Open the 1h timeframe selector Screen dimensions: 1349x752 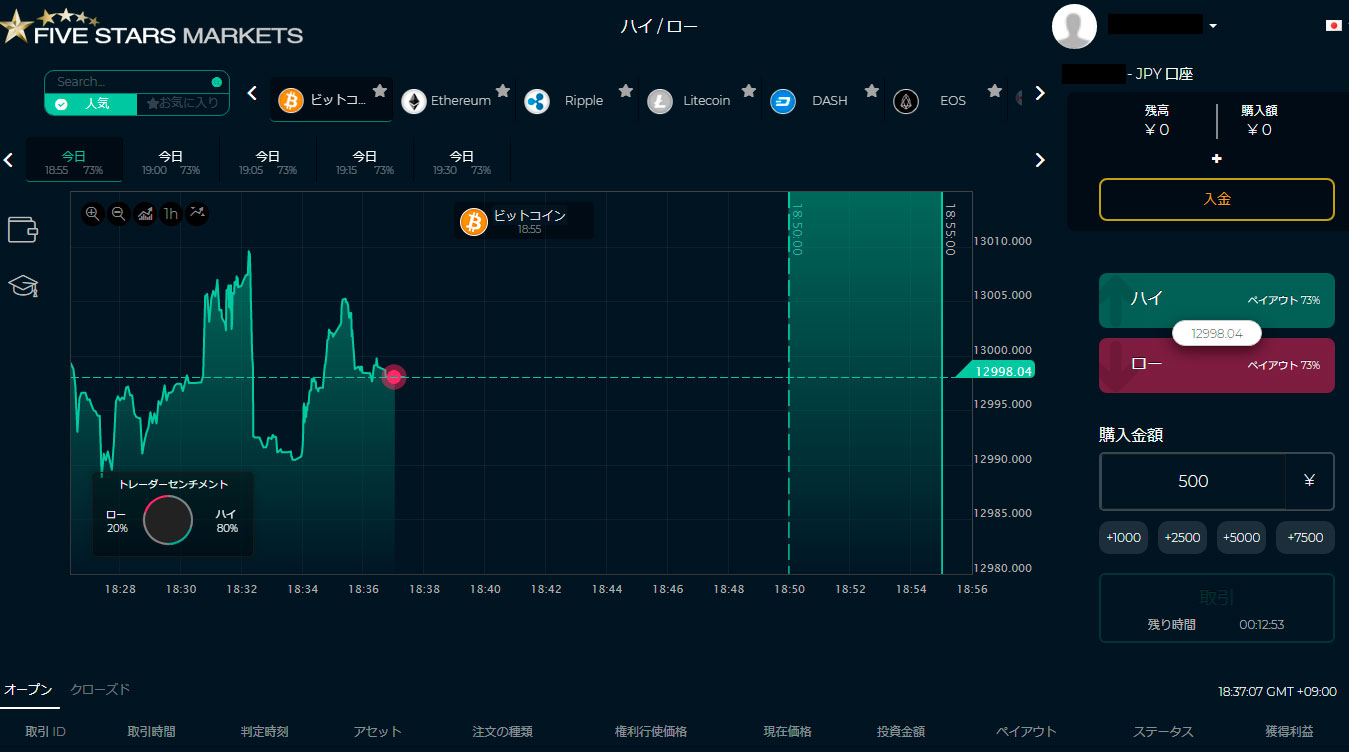(x=171, y=213)
